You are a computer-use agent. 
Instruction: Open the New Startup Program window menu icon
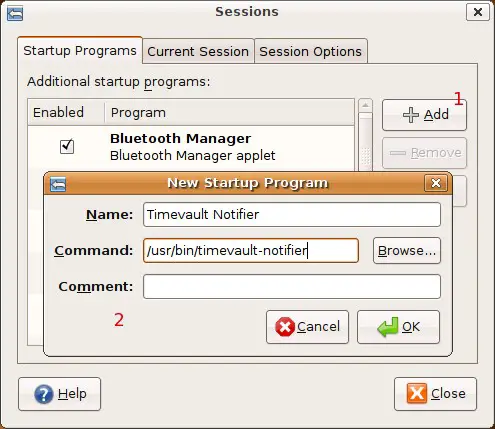tap(58, 184)
